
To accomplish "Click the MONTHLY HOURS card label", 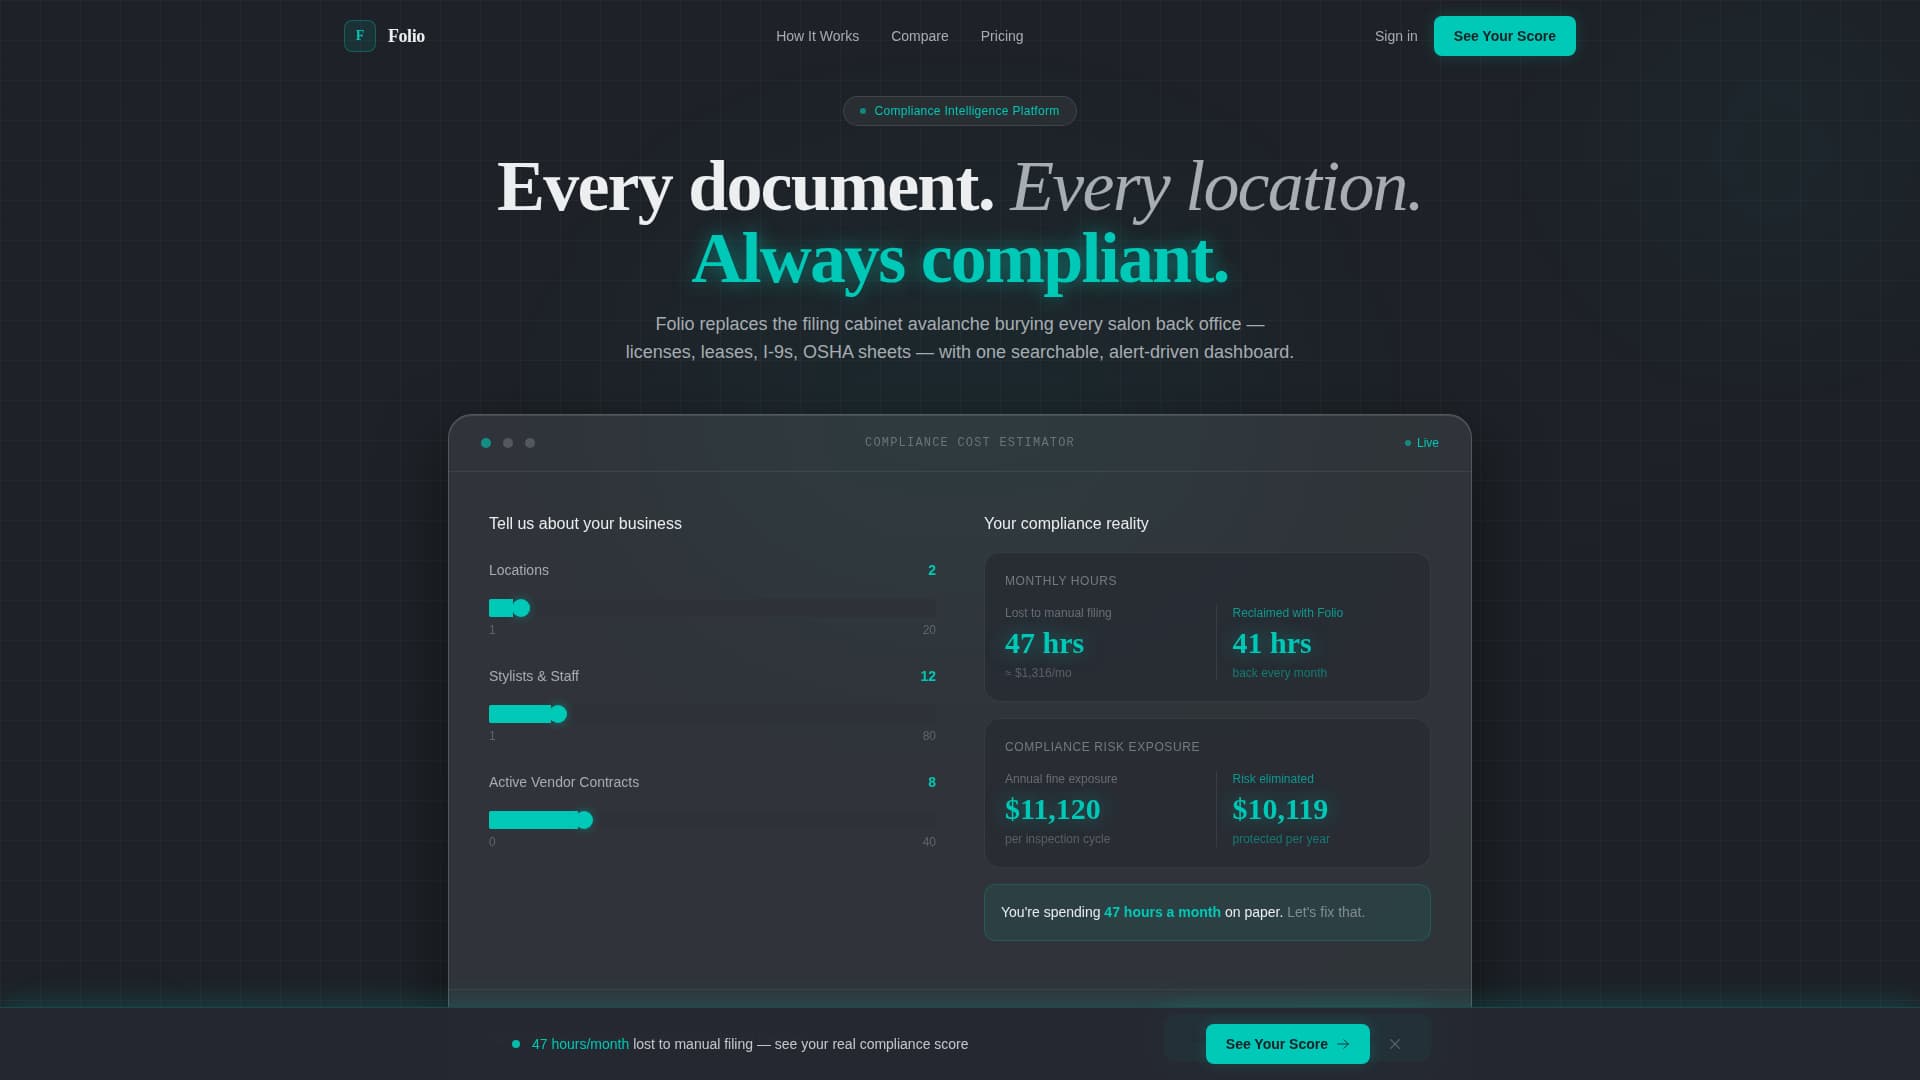I will coord(1060,581).
